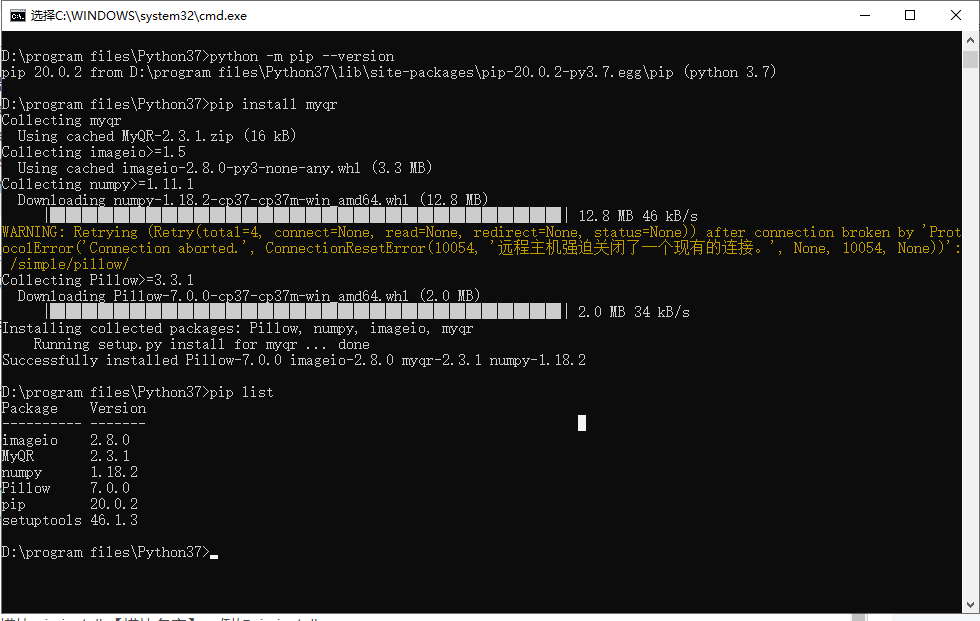Click the 'Version' column header
The width and height of the screenshot is (980, 621).
[118, 409]
